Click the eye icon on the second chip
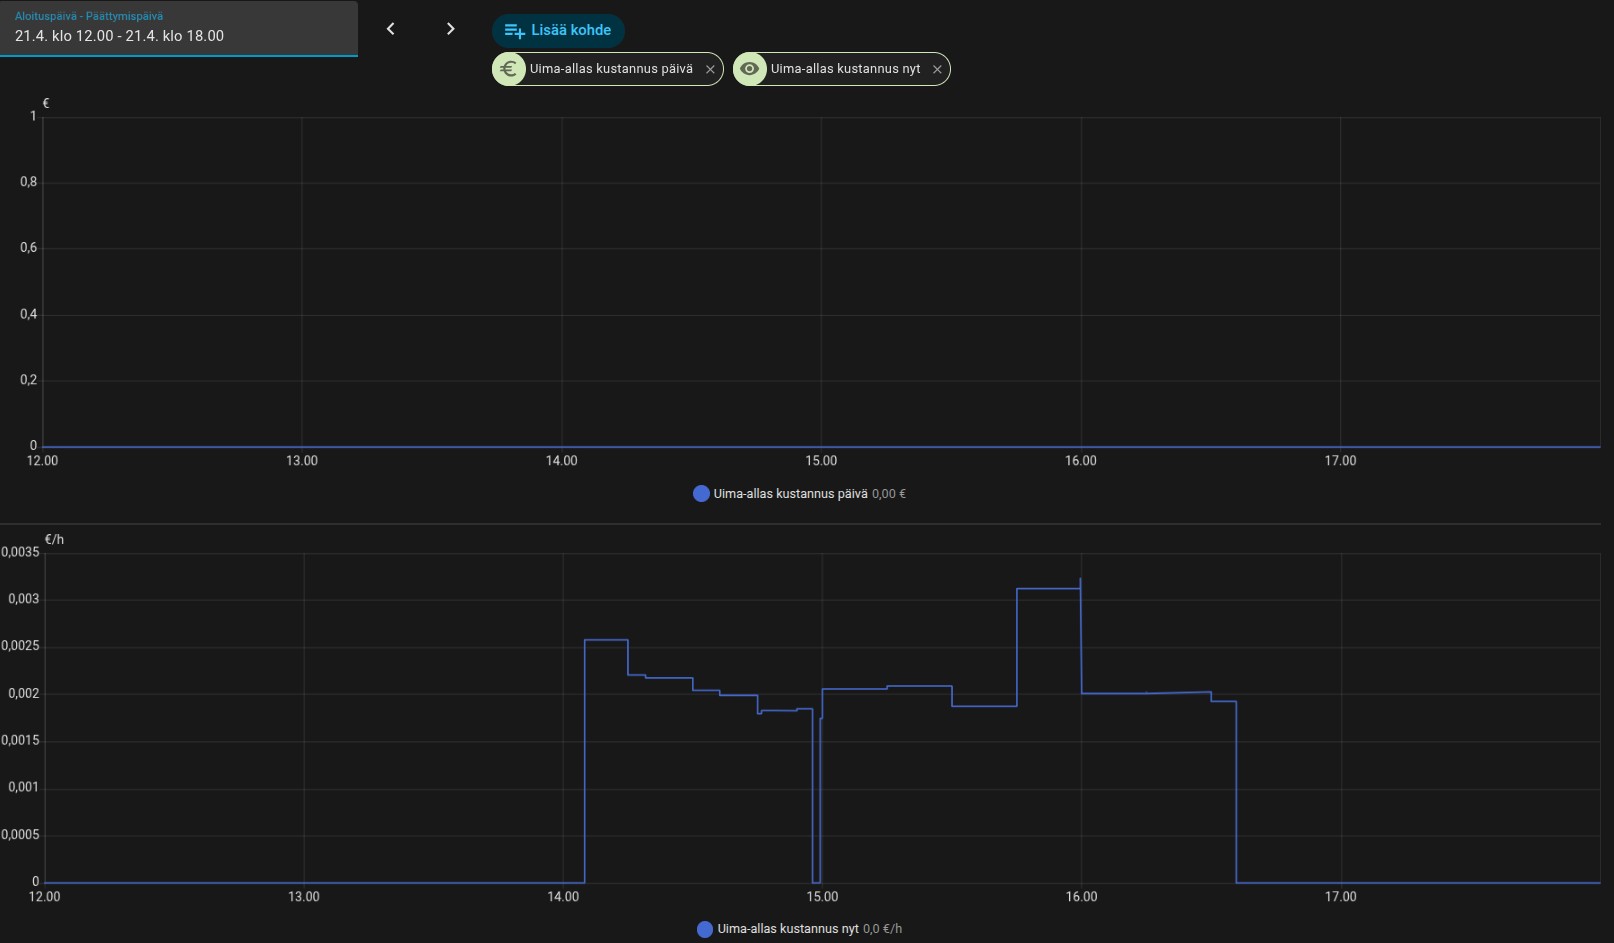1614x943 pixels. 750,69
